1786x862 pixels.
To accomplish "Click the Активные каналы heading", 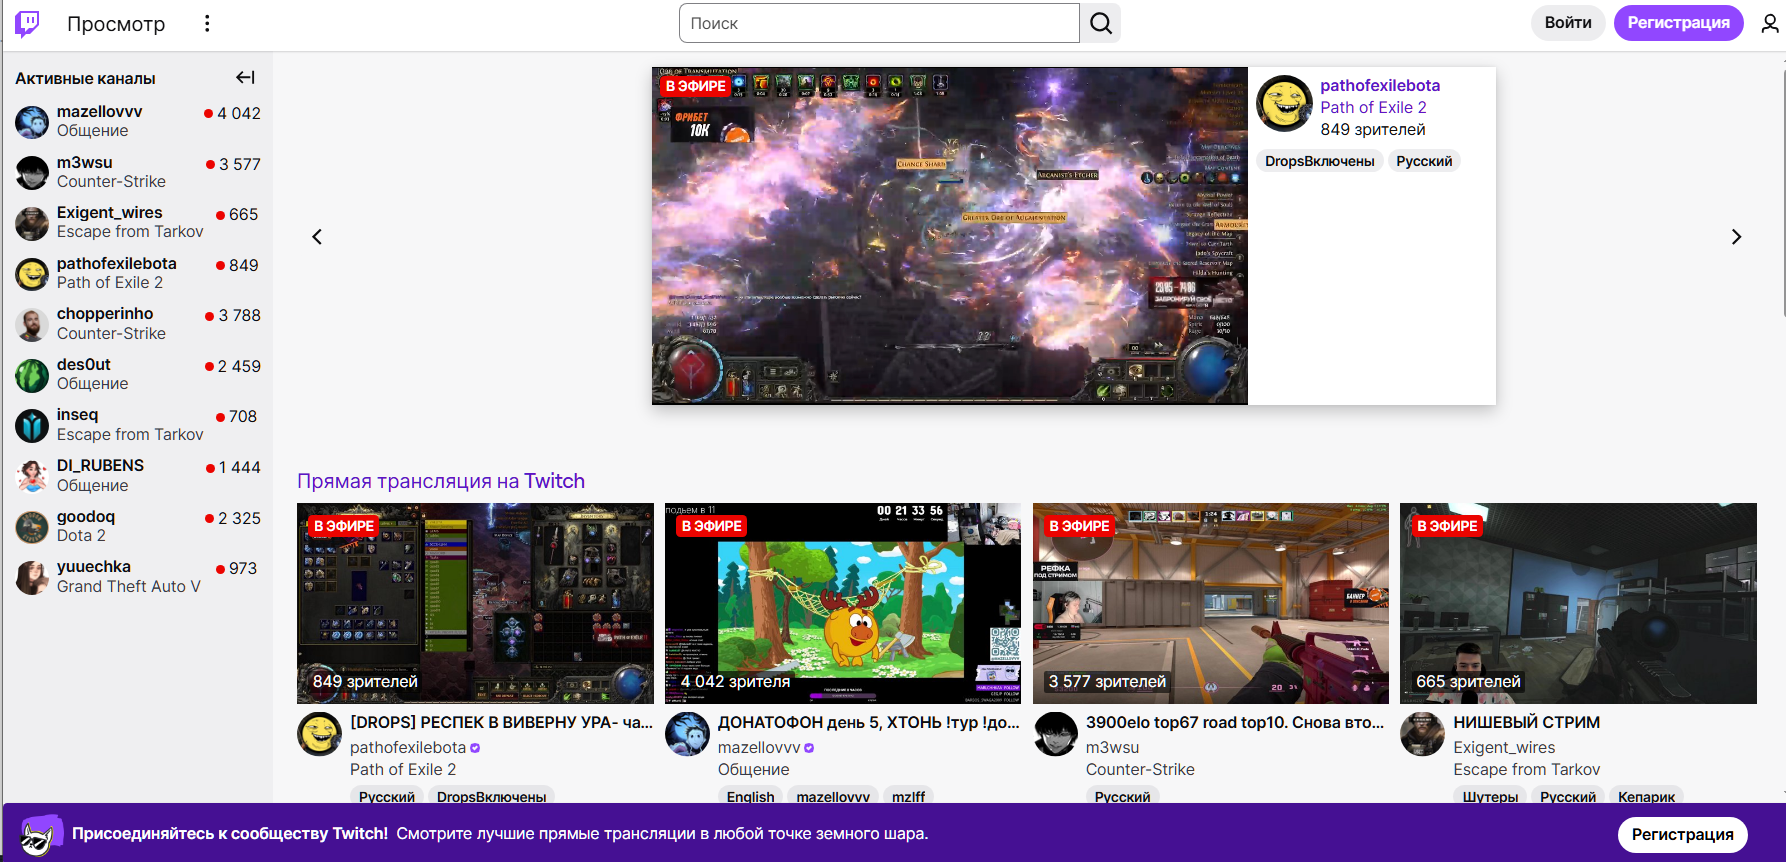I will point(85,78).
